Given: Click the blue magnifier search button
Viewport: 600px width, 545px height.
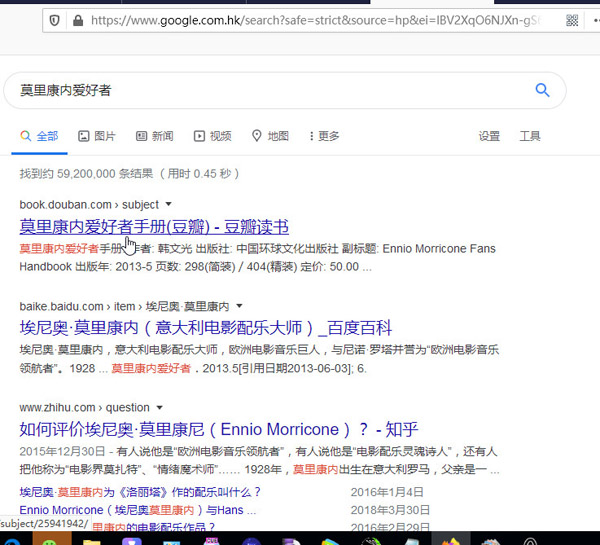Looking at the screenshot, I should coord(542,90).
